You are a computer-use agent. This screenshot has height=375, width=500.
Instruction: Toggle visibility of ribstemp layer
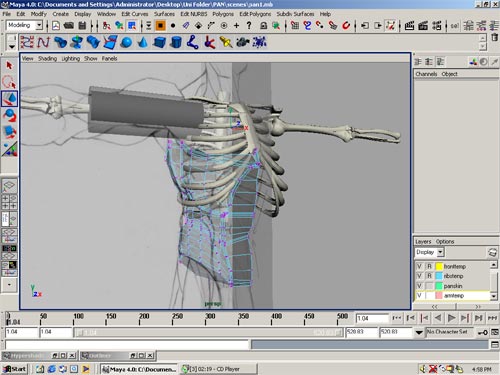tap(419, 276)
